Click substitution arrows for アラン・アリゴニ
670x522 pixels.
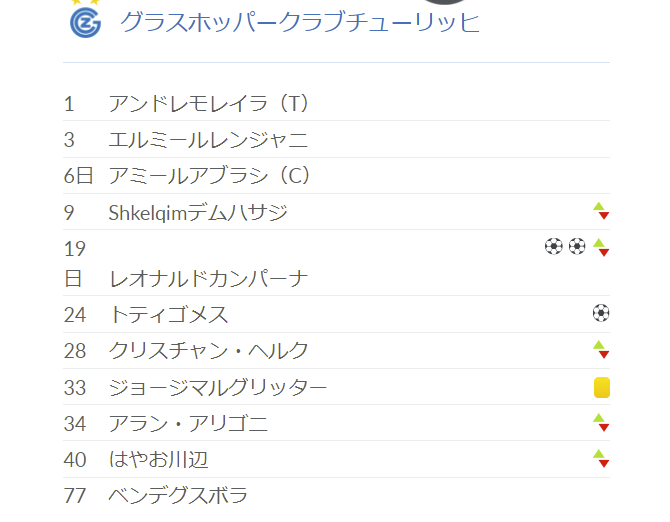601,422
